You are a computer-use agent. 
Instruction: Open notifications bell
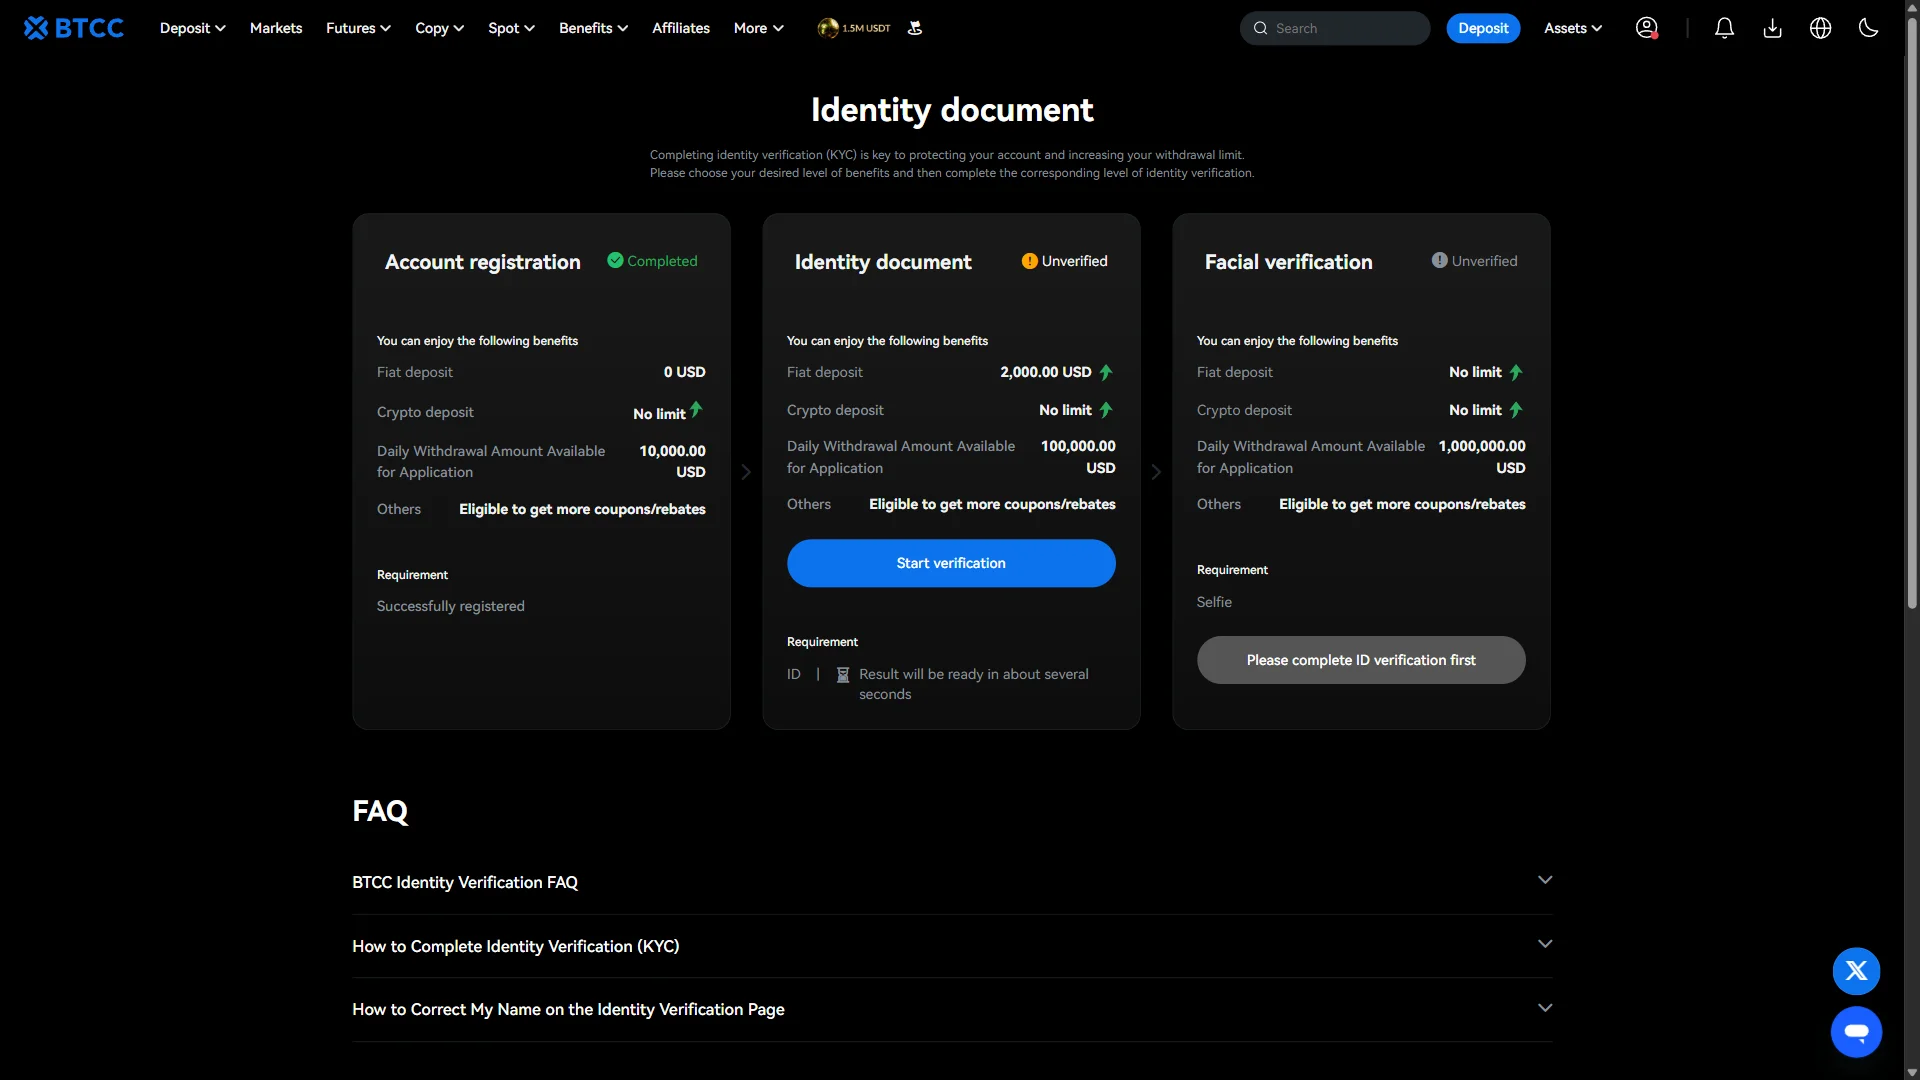[x=1724, y=28]
